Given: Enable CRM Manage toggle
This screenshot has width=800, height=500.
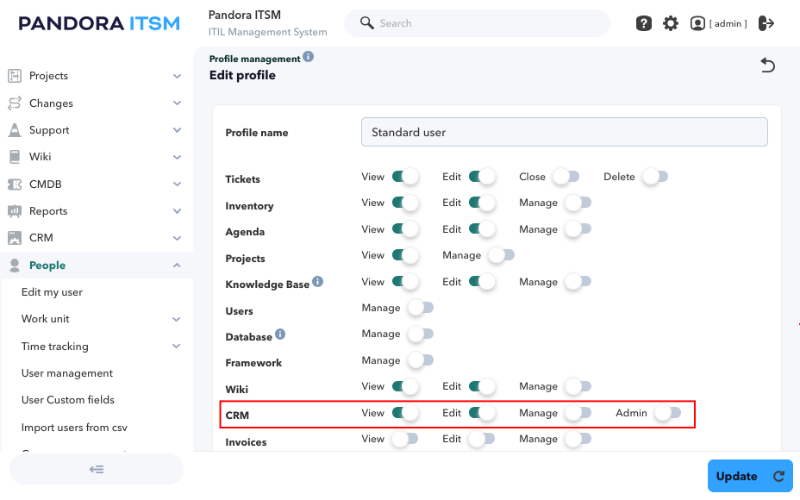Looking at the screenshot, I should click(x=578, y=413).
